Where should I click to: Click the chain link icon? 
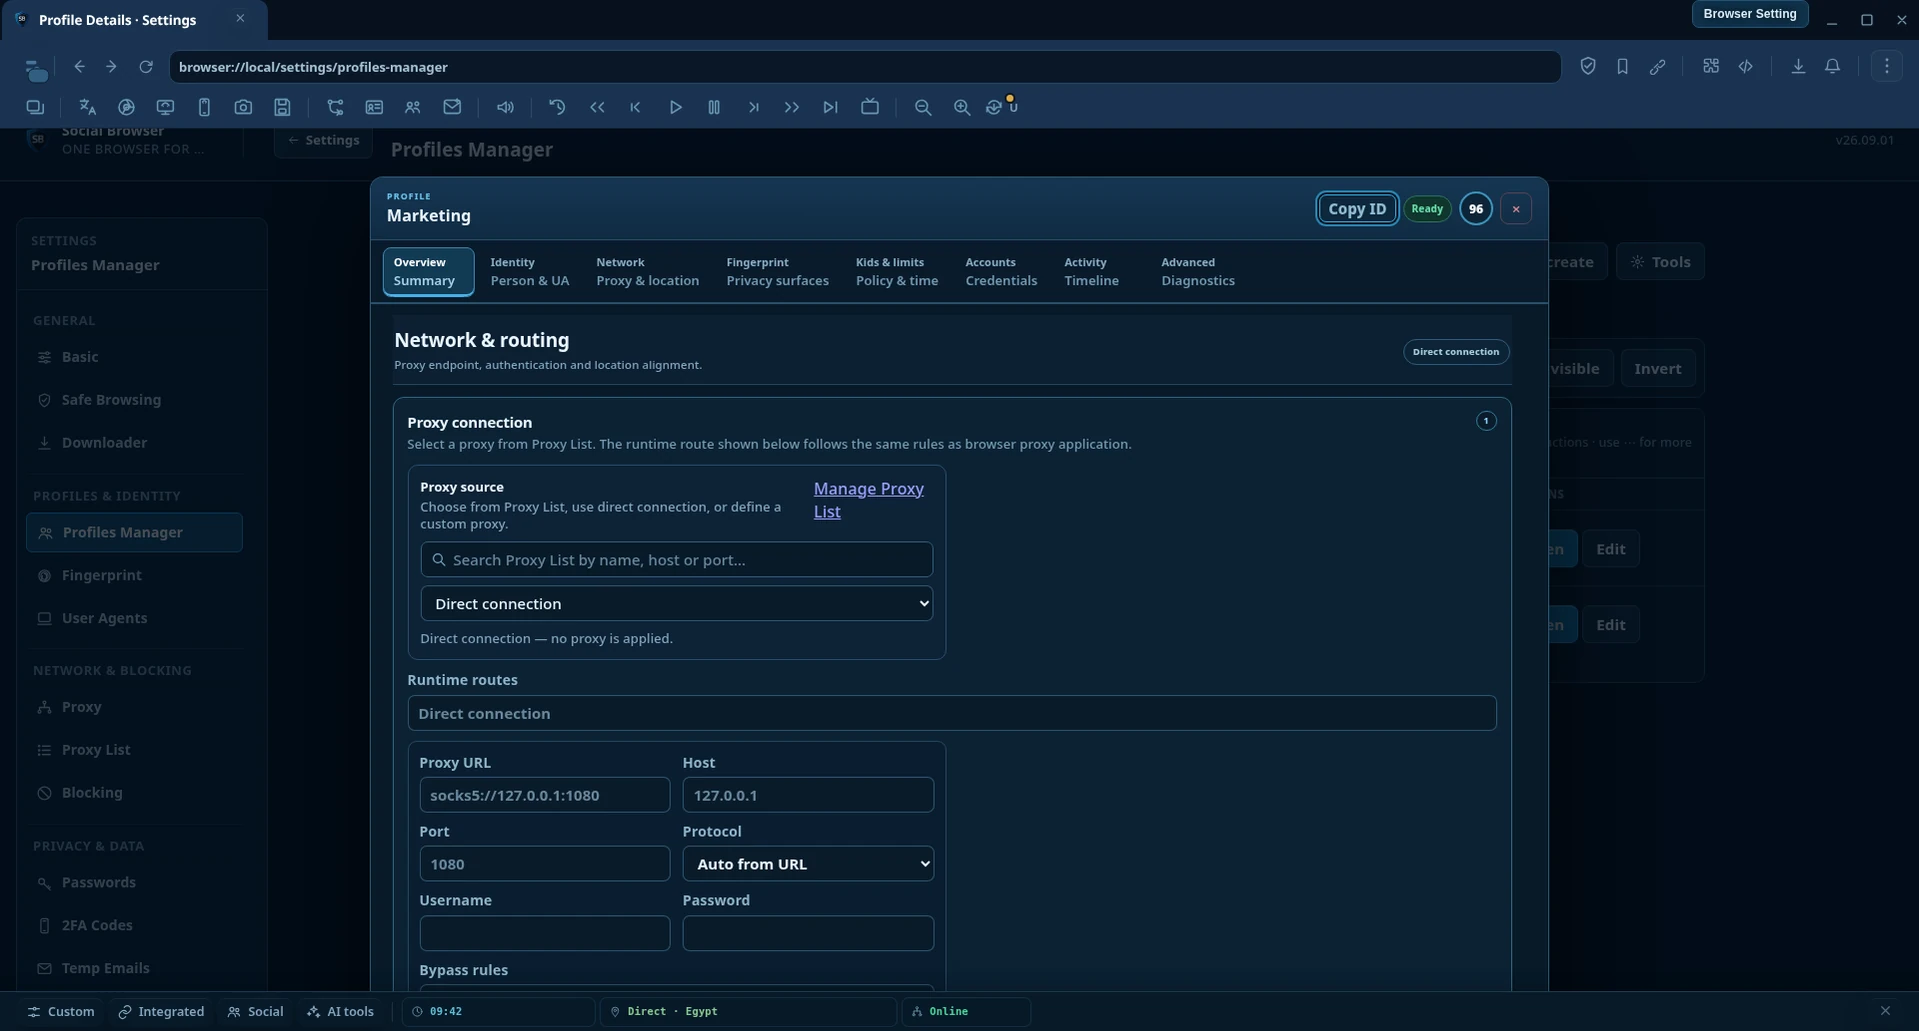click(x=1657, y=66)
